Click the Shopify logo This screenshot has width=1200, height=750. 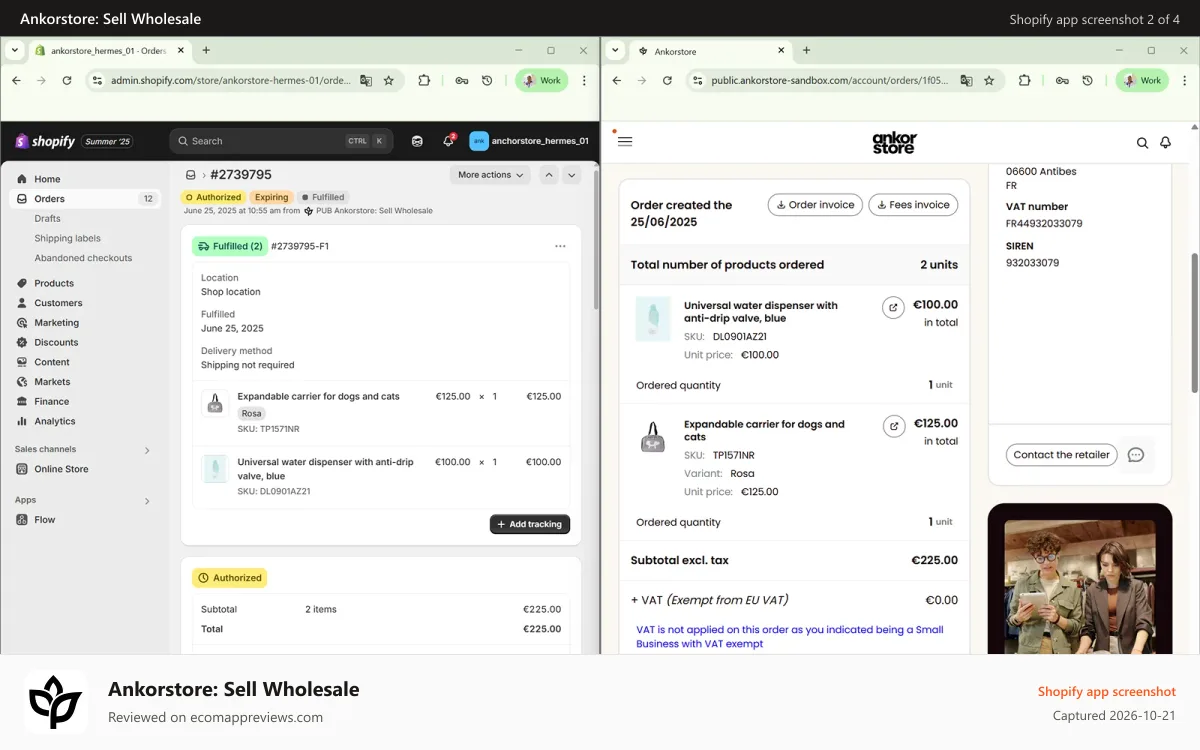click(45, 141)
